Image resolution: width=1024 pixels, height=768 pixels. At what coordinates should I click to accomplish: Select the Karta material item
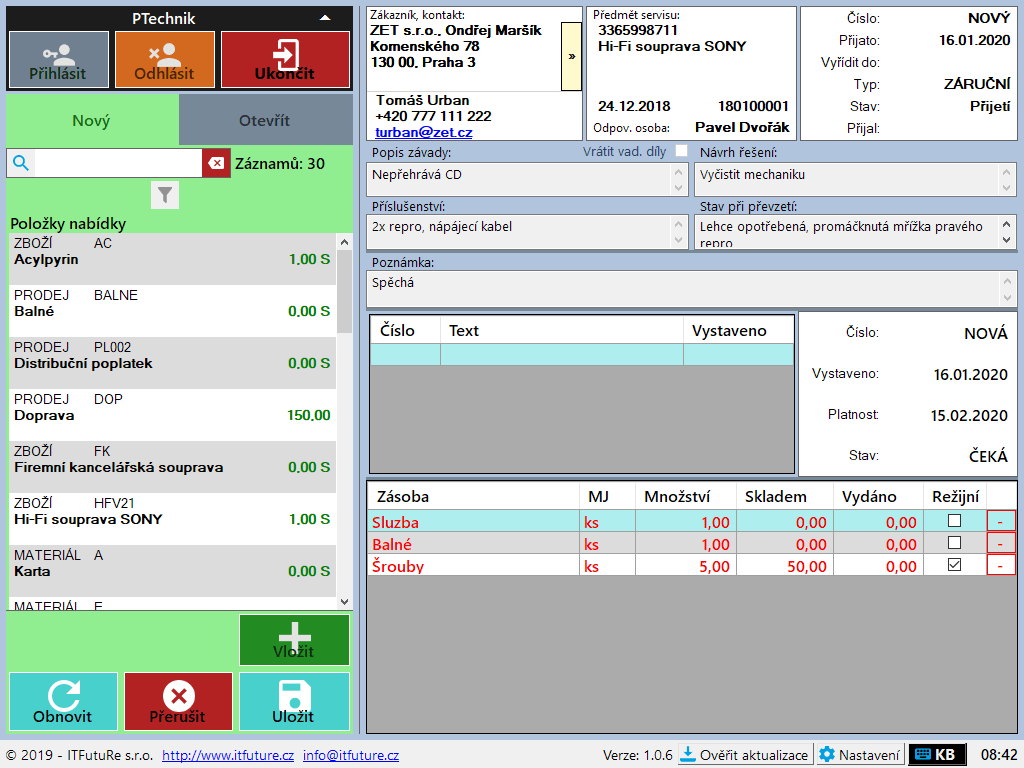[x=172, y=571]
